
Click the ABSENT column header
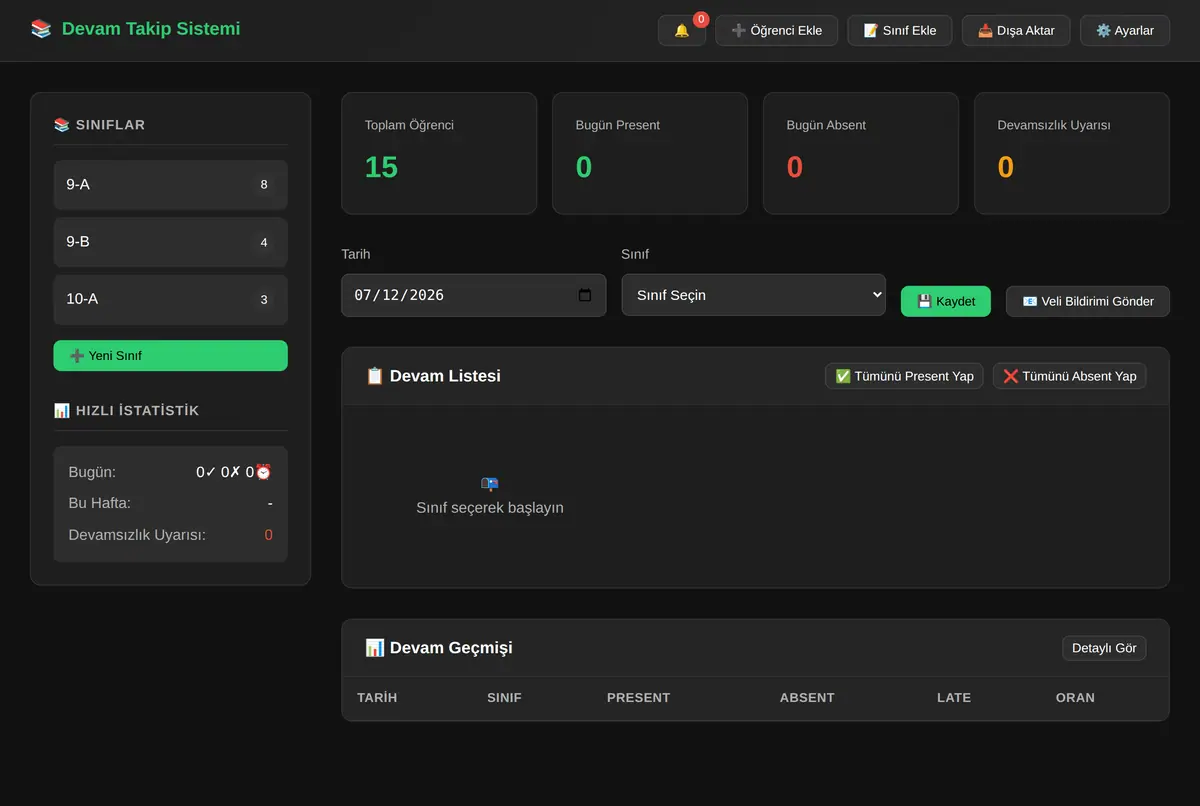pos(807,697)
